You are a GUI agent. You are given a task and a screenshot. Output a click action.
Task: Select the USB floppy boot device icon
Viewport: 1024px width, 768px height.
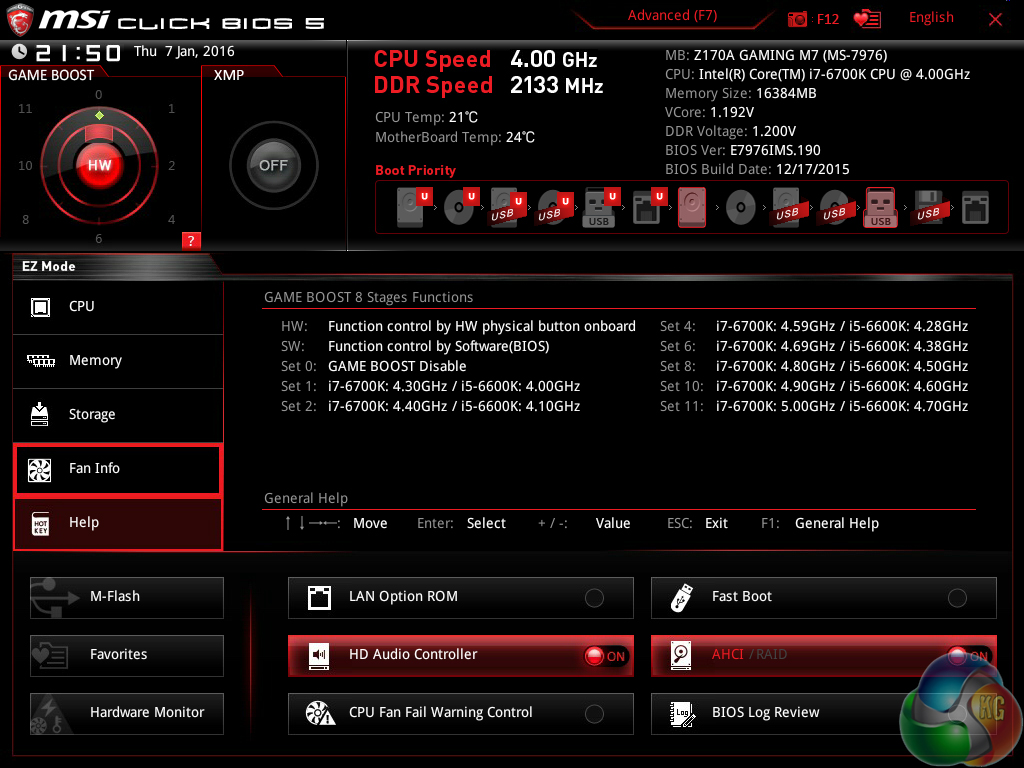(928, 208)
